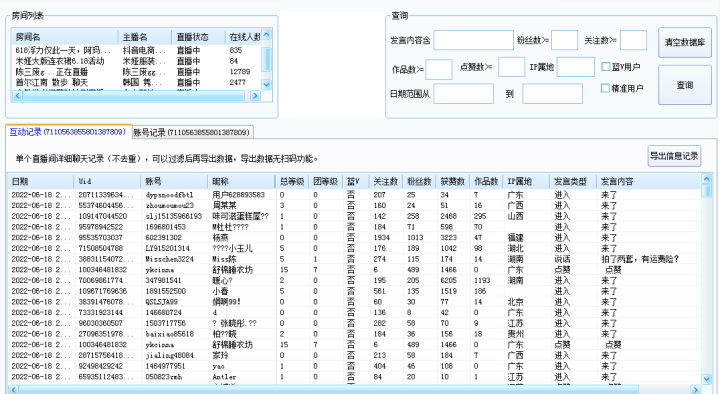This screenshot has width=720, height=394.
Task: Click the 清空数据库 button
Action: pos(685,42)
